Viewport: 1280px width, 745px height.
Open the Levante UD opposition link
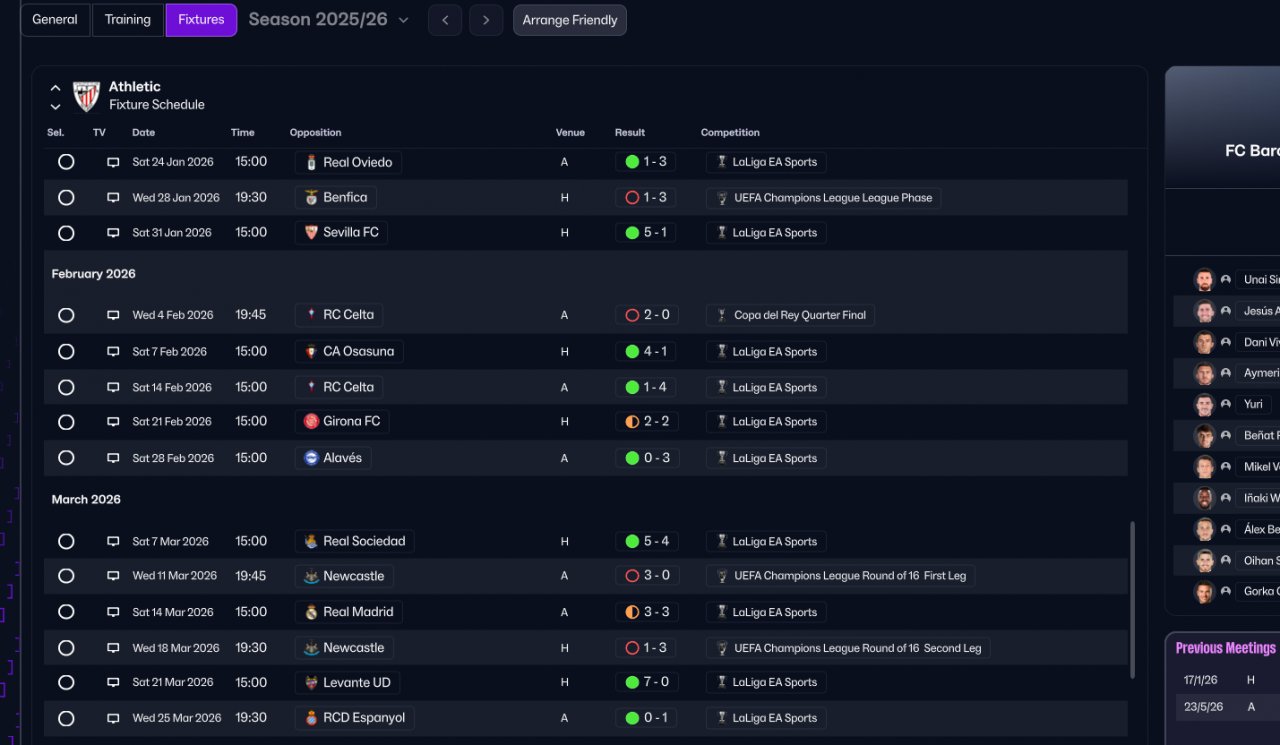click(x=357, y=683)
